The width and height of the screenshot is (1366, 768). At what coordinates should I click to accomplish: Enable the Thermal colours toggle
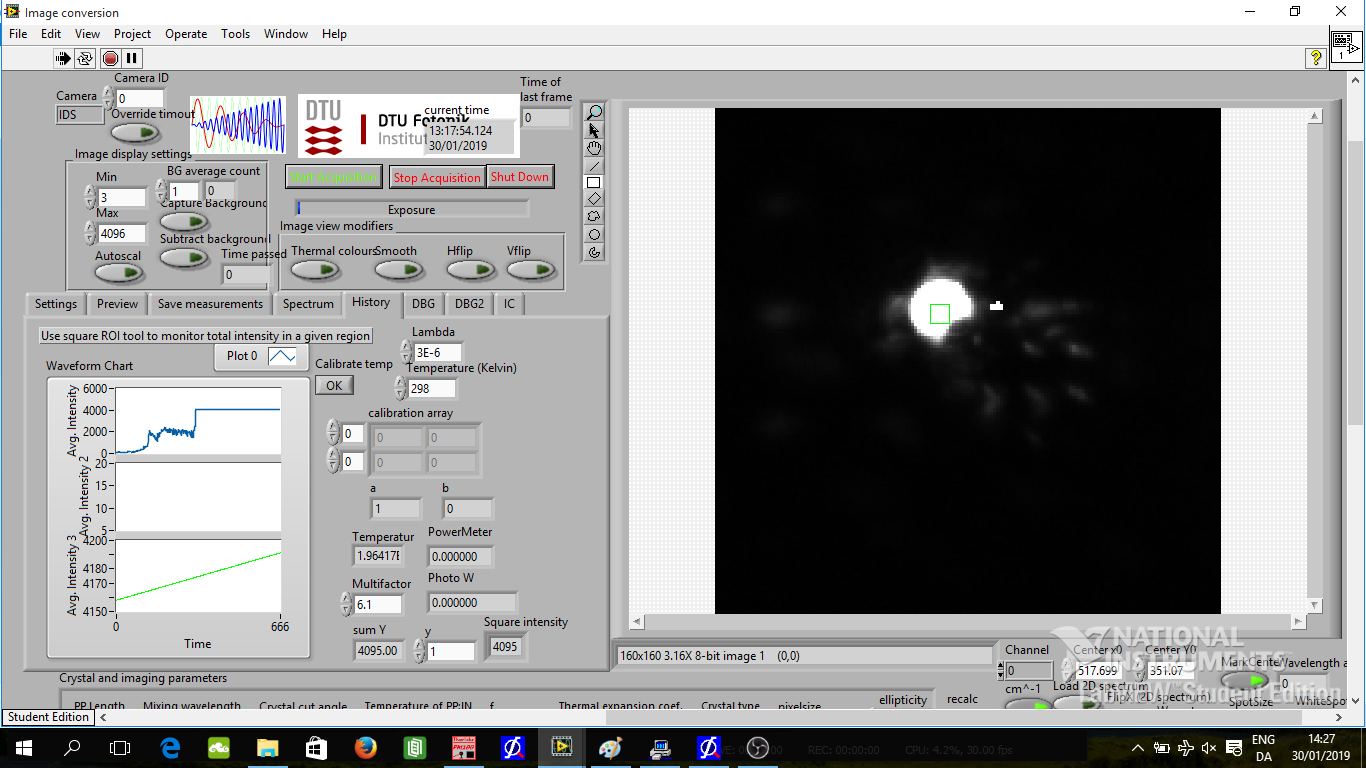click(314, 270)
